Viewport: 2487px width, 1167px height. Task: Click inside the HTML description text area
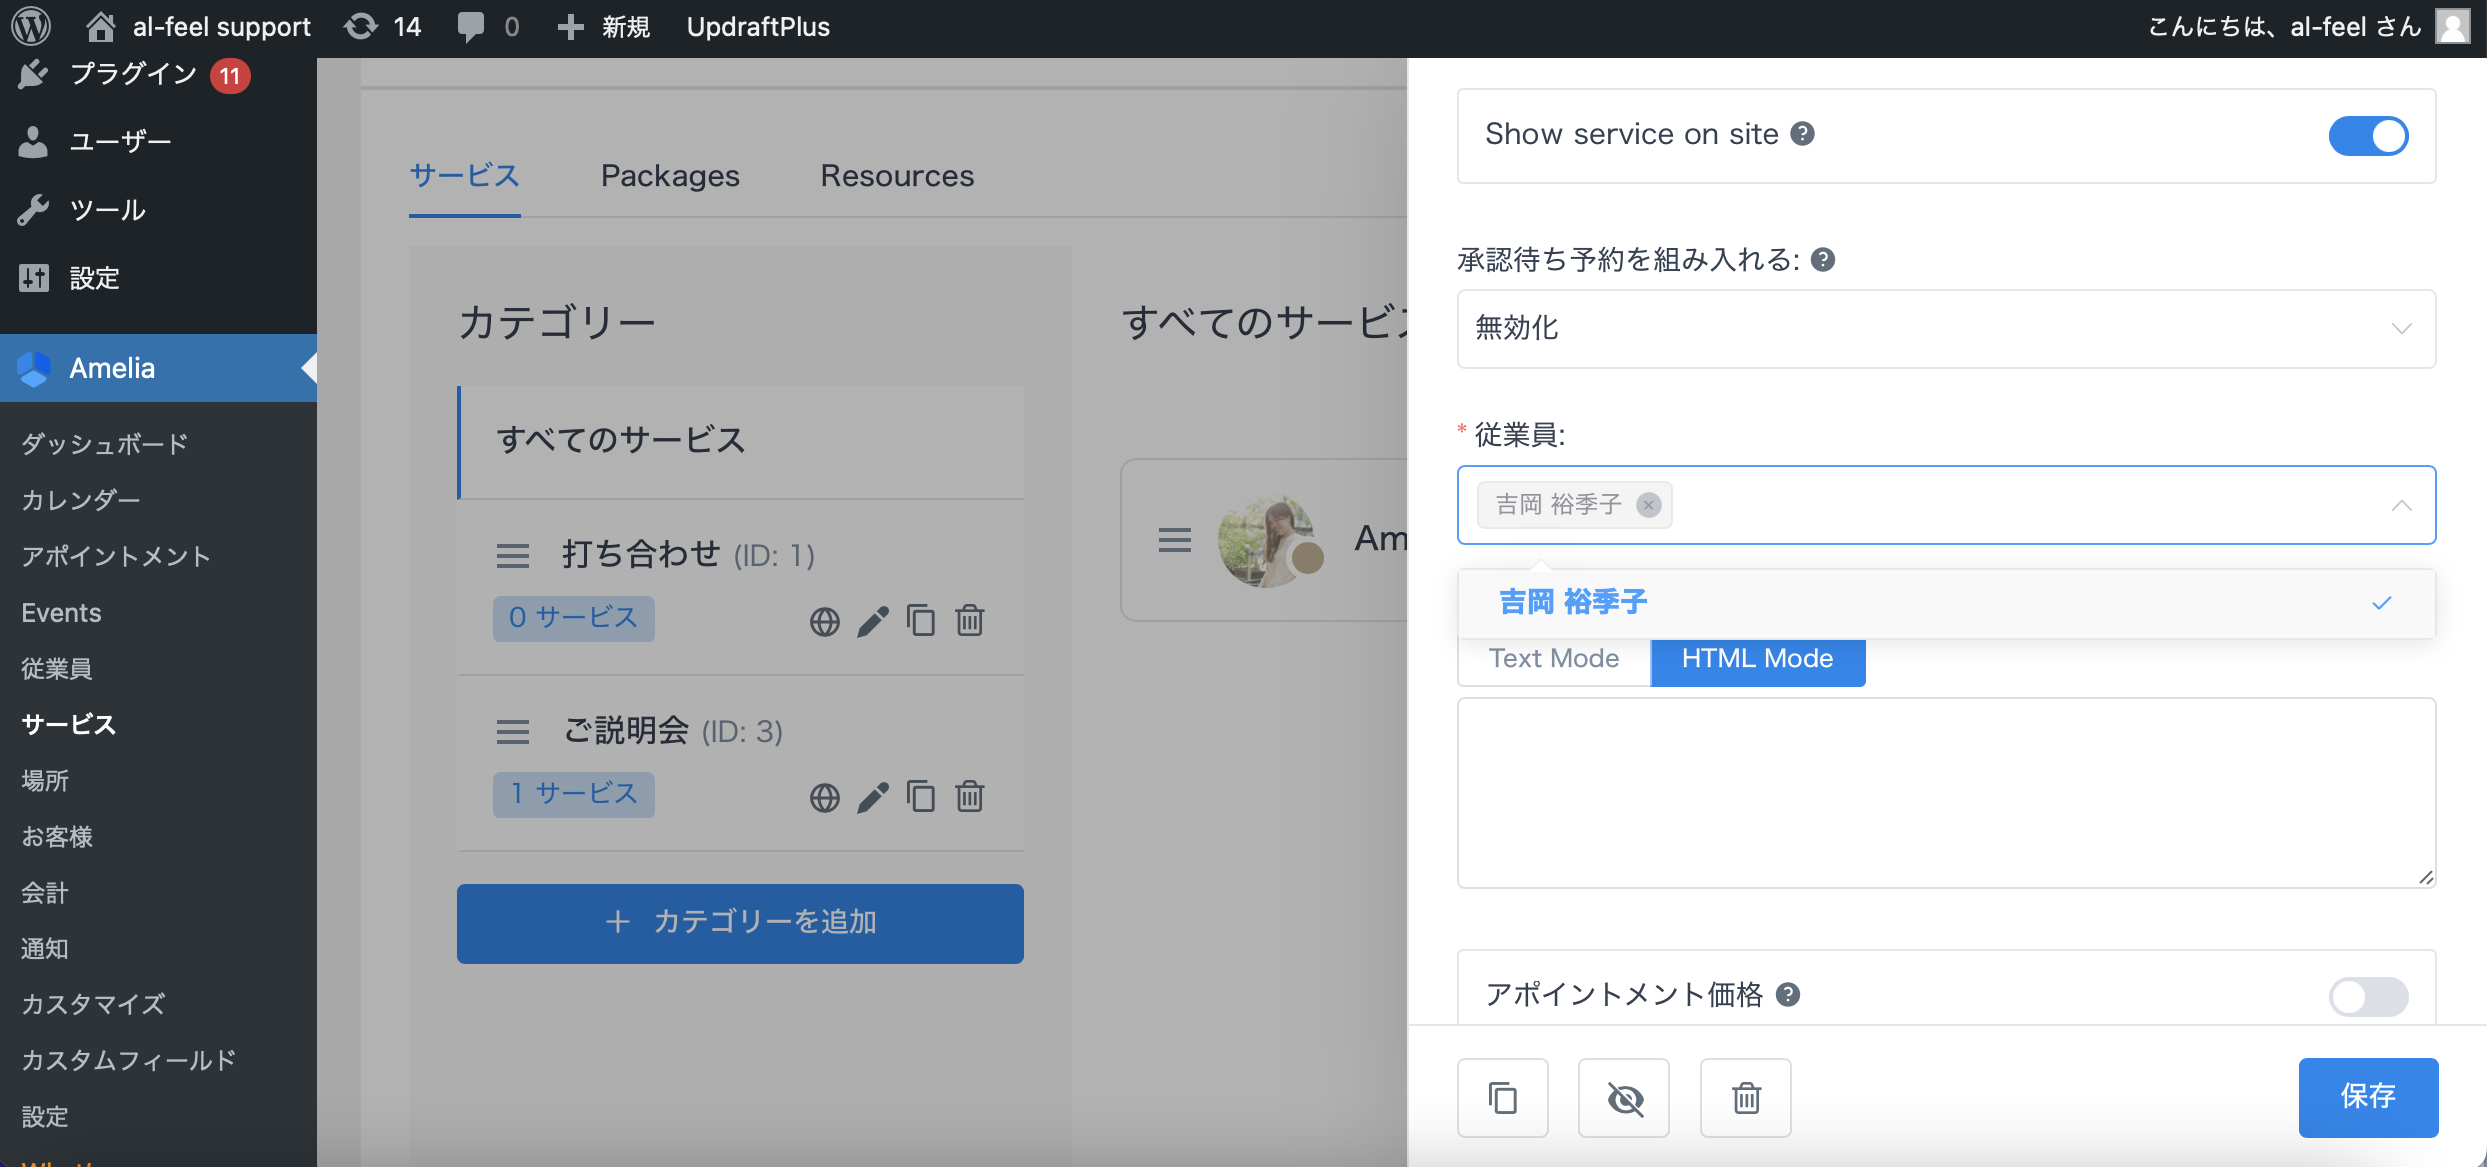(x=1945, y=792)
